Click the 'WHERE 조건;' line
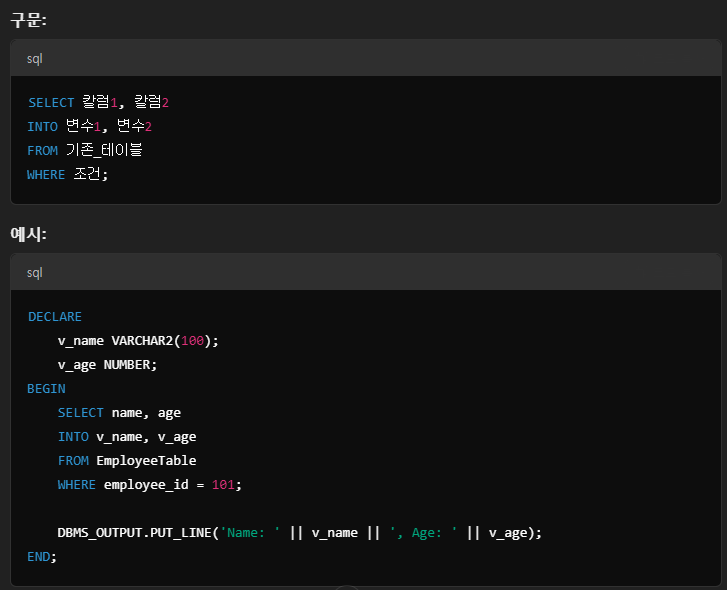Image resolution: width=727 pixels, height=590 pixels. pyautogui.click(x=68, y=174)
